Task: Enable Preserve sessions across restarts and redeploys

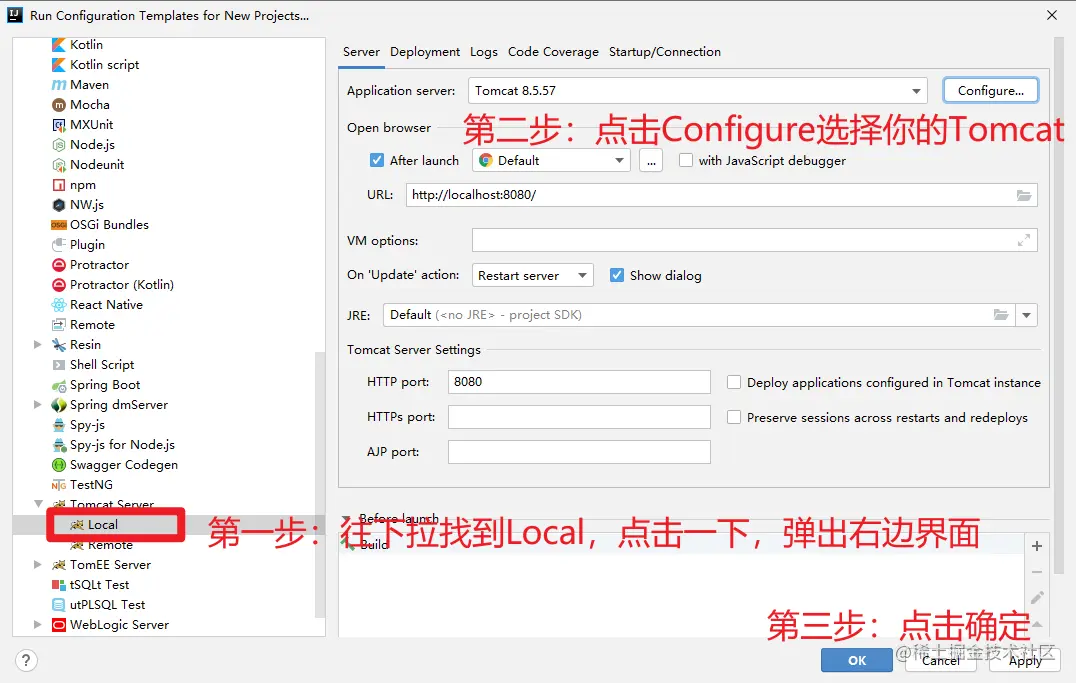Action: (734, 417)
